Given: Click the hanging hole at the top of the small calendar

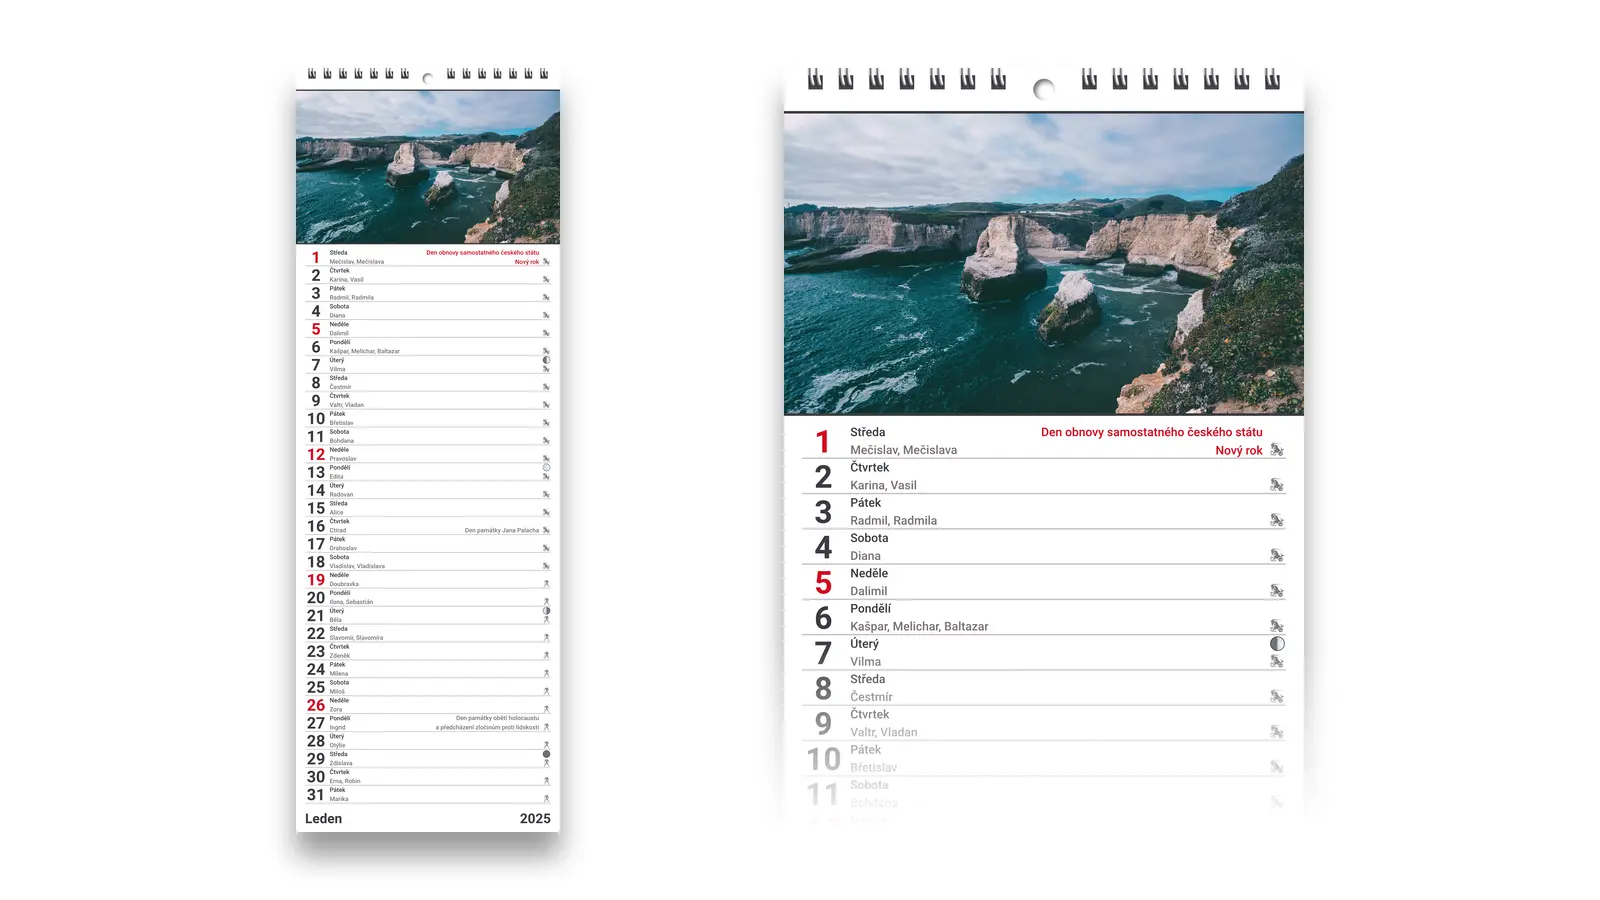Looking at the screenshot, I should (x=428, y=78).
